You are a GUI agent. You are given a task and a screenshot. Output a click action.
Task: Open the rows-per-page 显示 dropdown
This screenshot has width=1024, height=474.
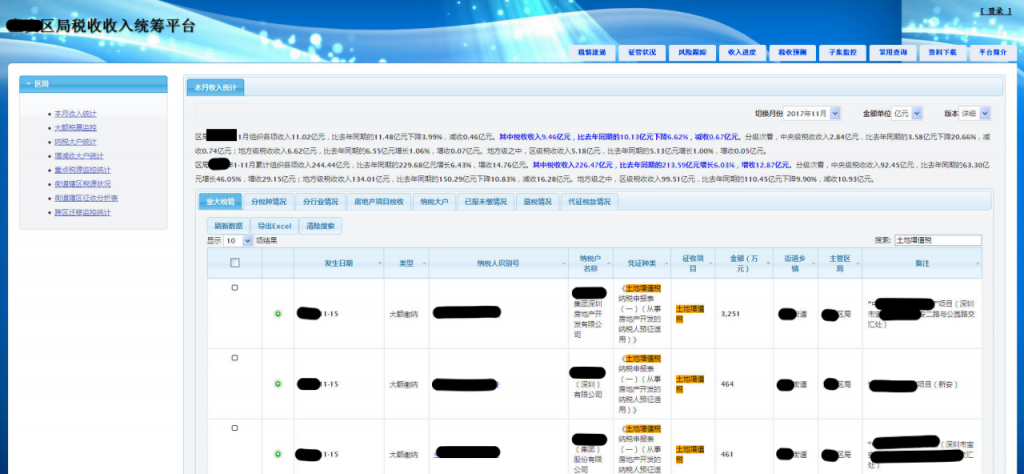[x=238, y=241]
